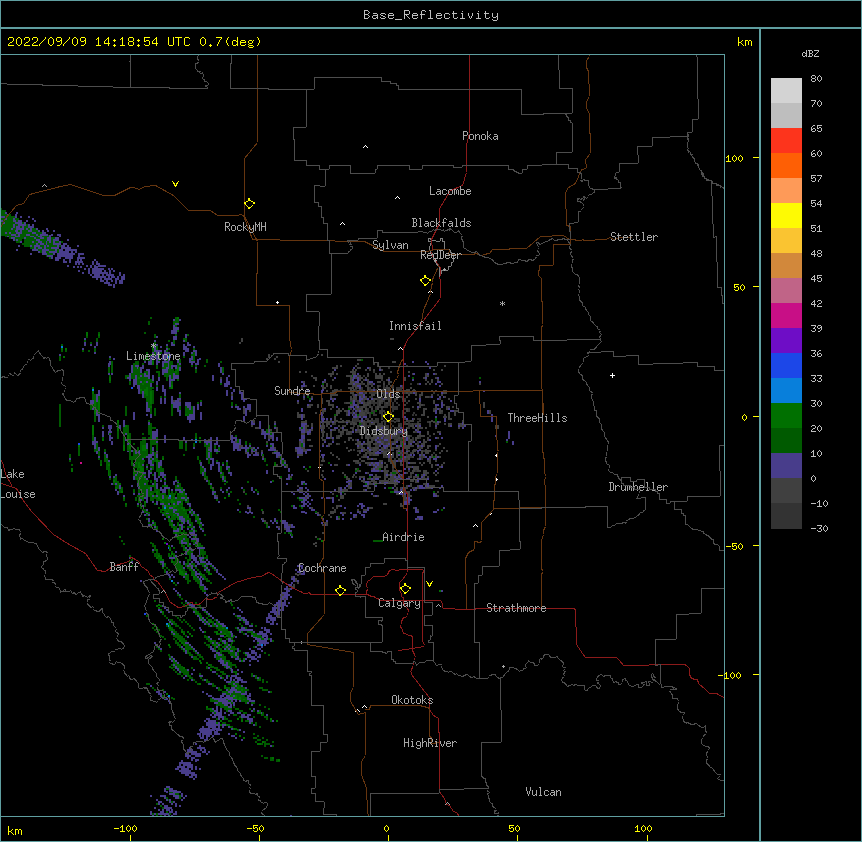This screenshot has height=842, width=862.
Task: Pick the light blue 30-33 dBZ legend swatch
Action: [x=786, y=391]
